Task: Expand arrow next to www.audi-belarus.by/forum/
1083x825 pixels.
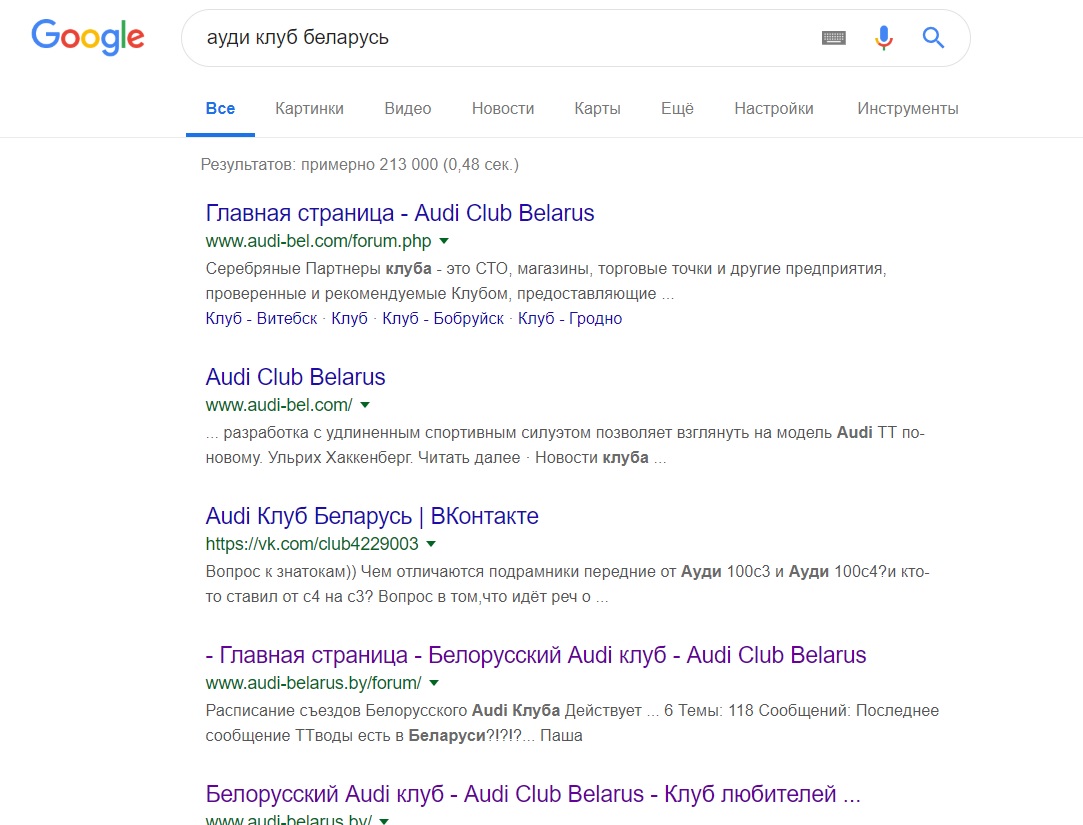Action: [434, 683]
